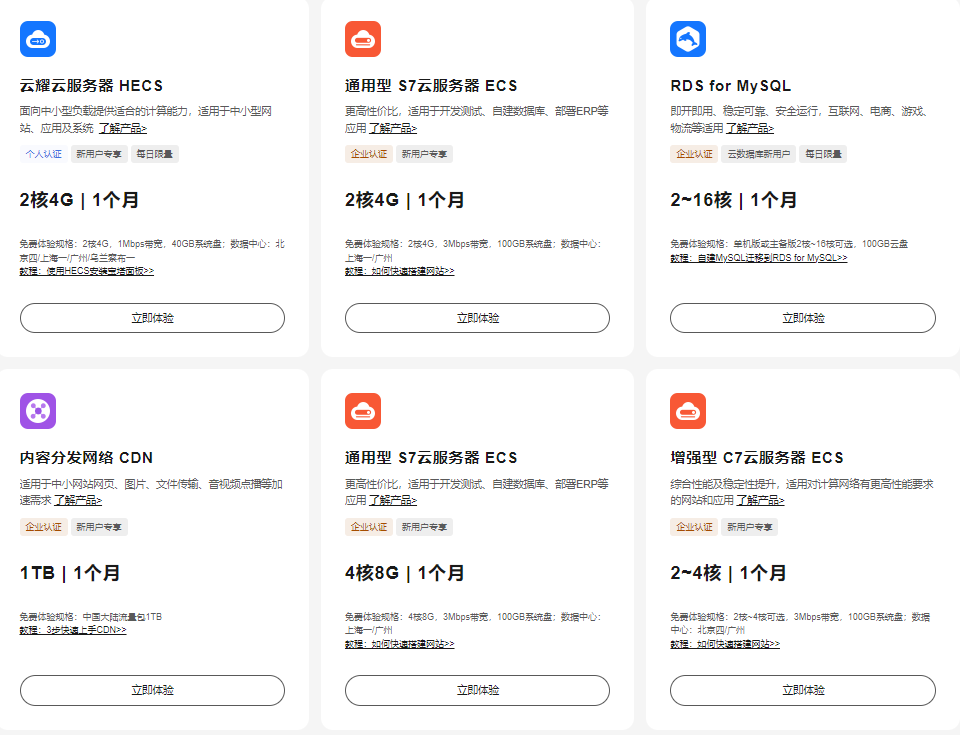Click 立即体验 on the 内容分发网络 CDN card
Viewport: 960px width, 735px height.
[152, 690]
